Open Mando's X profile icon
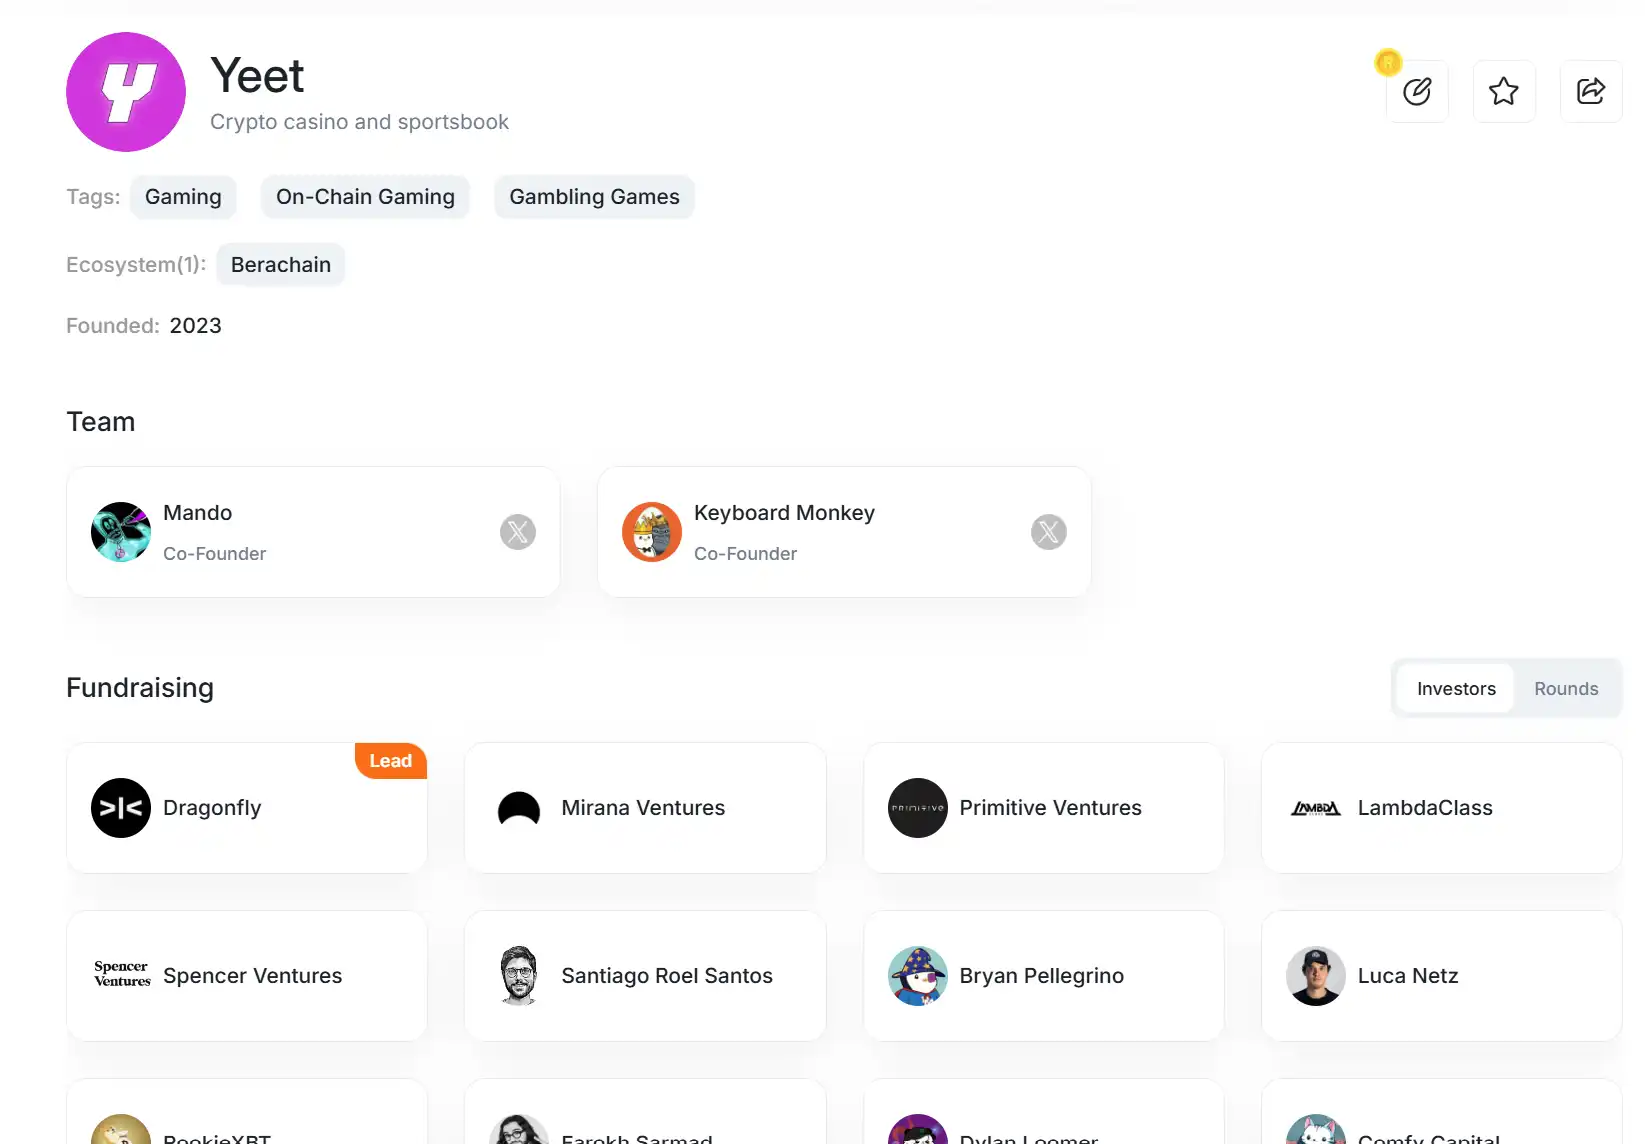This screenshot has height=1144, width=1645. [518, 532]
